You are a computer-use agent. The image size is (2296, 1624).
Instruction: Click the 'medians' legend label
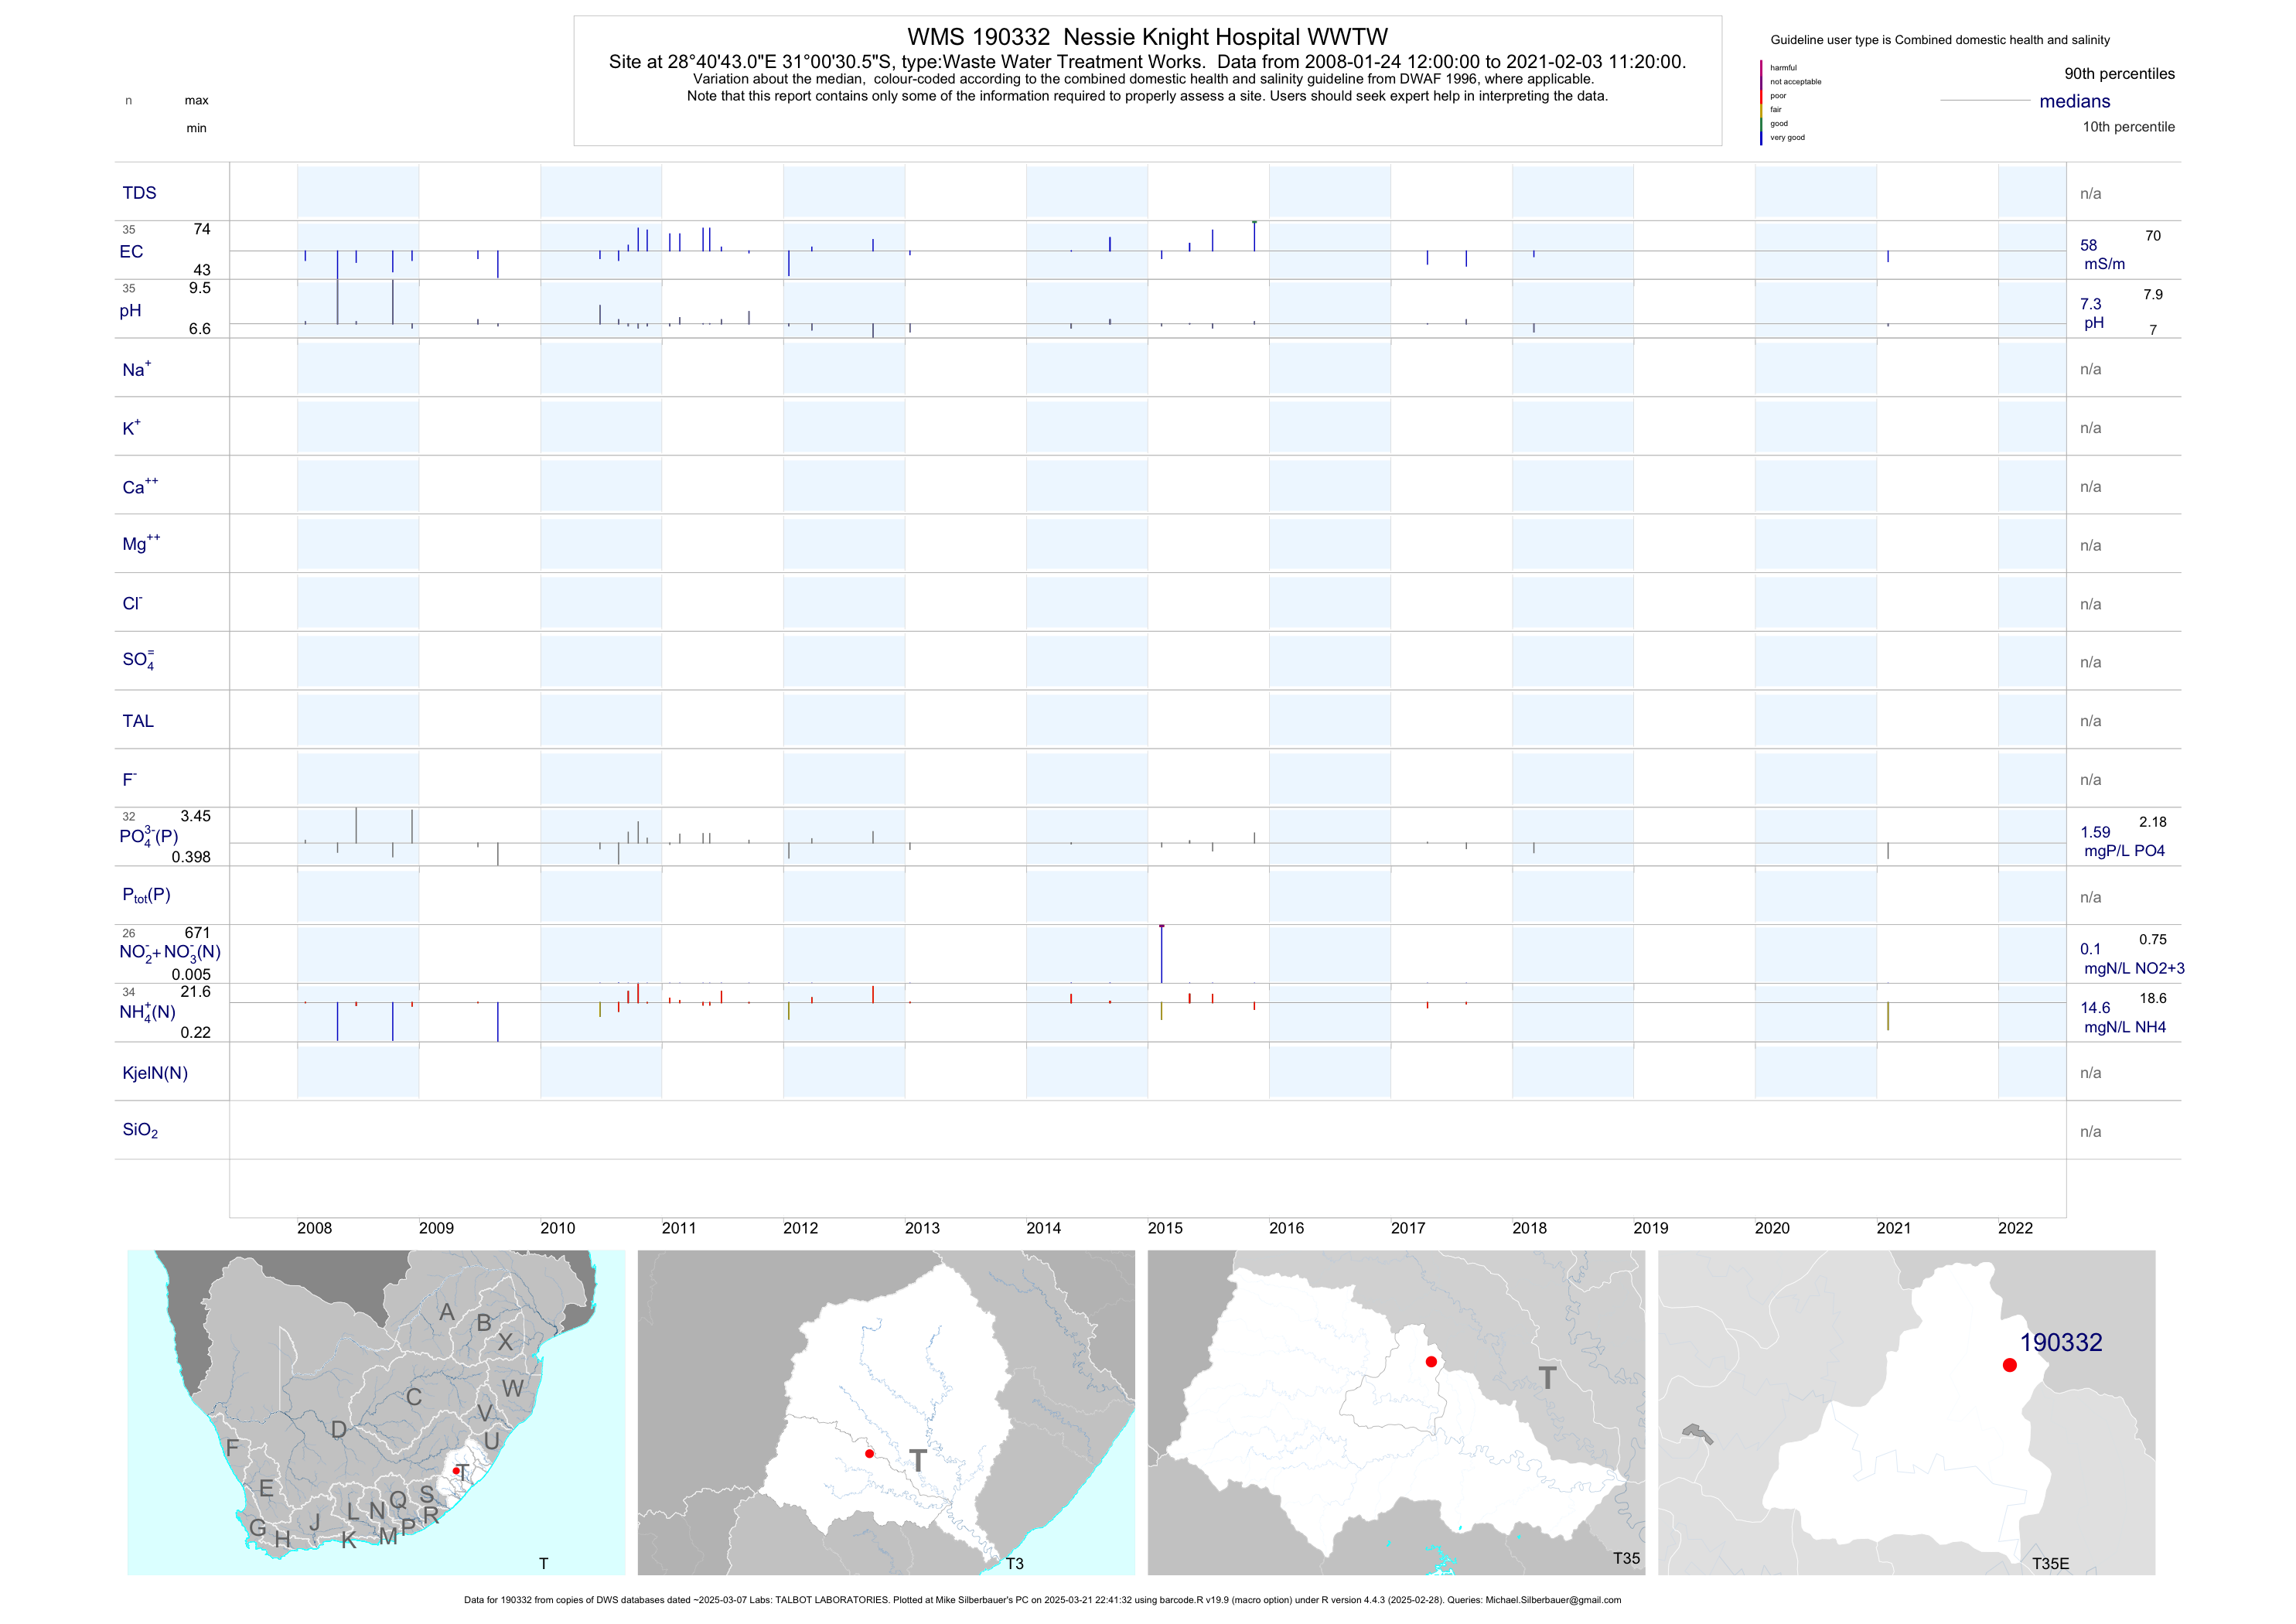click(2074, 101)
